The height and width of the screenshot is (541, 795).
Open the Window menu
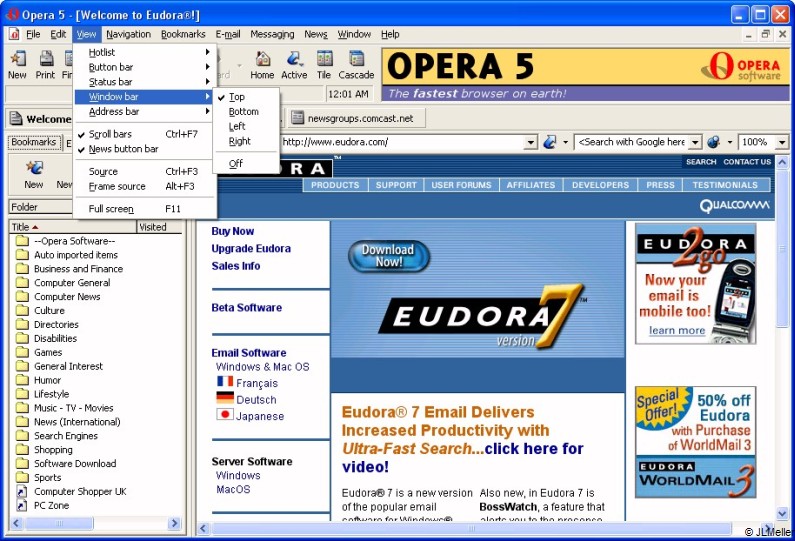point(354,34)
